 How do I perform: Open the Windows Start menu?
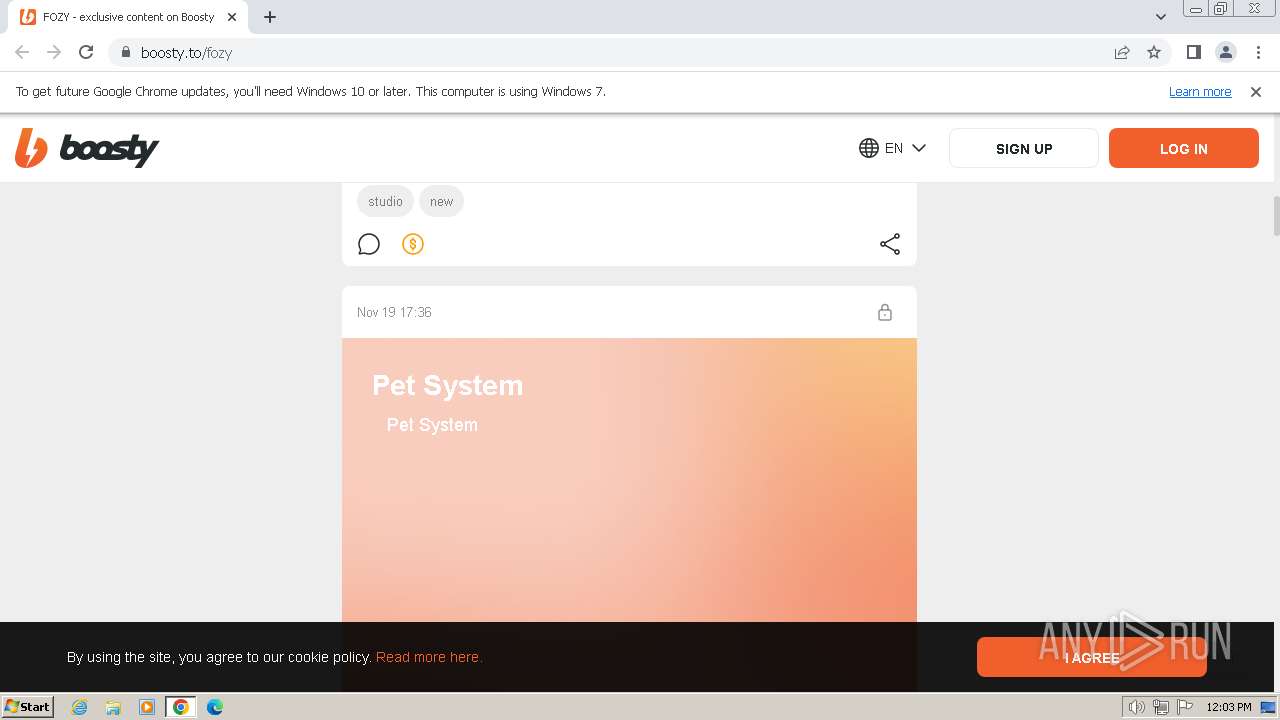28,706
